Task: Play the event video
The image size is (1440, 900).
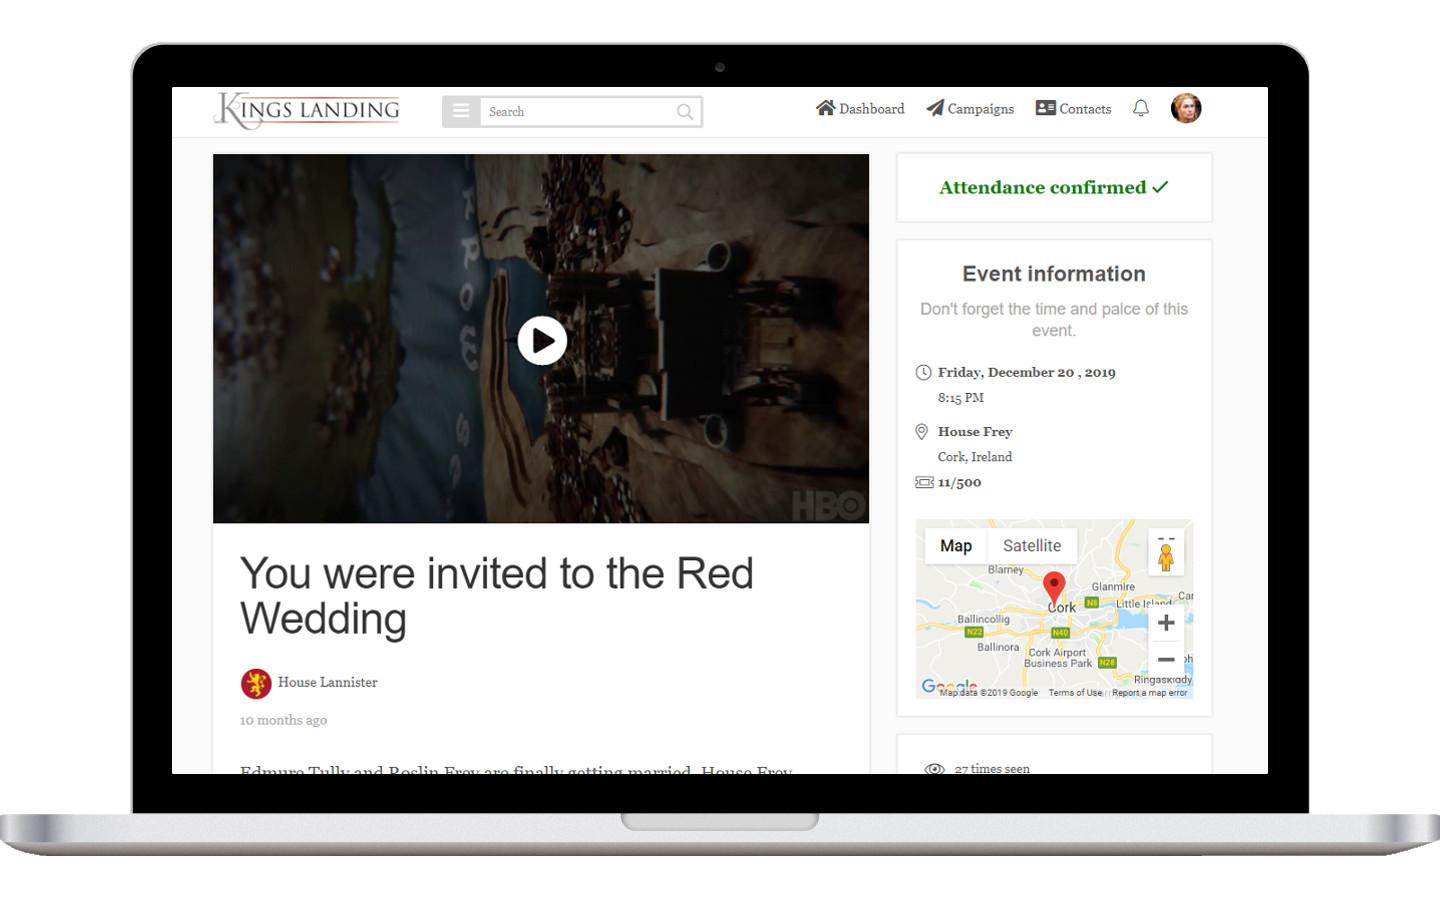Action: click(542, 340)
